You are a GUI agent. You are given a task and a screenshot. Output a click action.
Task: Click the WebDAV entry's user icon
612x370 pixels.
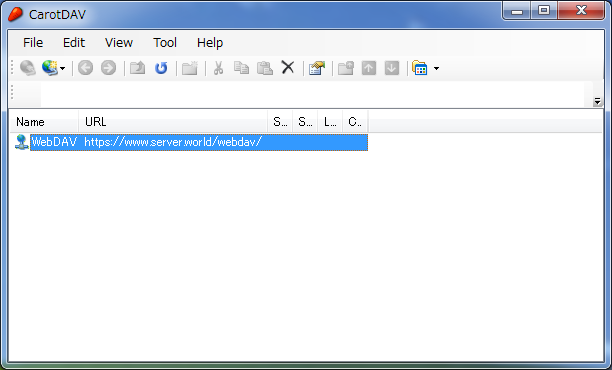[x=21, y=142]
